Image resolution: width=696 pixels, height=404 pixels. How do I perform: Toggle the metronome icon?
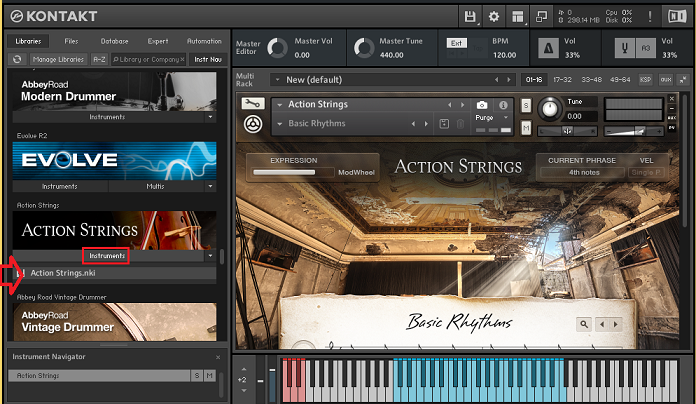(x=548, y=48)
